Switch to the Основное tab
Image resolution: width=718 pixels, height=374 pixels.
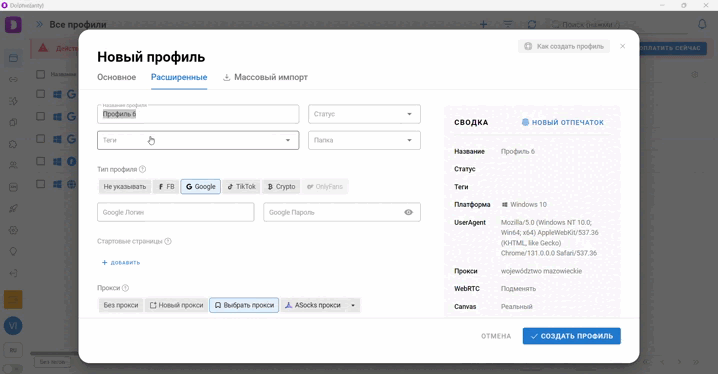pyautogui.click(x=116, y=77)
